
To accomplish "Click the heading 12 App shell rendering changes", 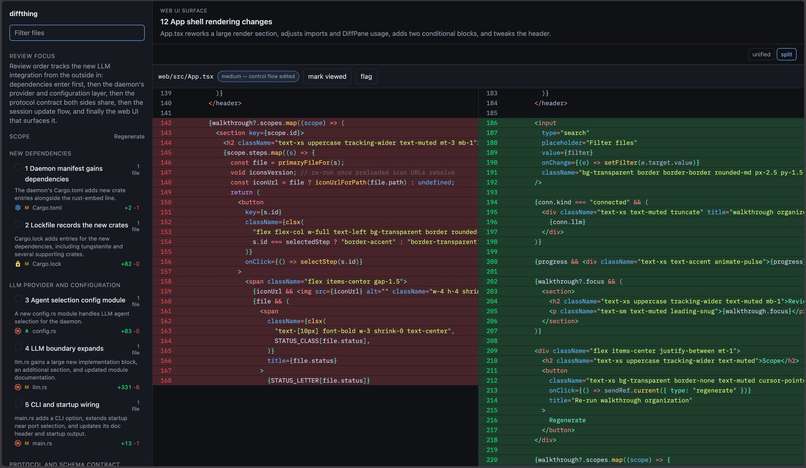I will [216, 22].
